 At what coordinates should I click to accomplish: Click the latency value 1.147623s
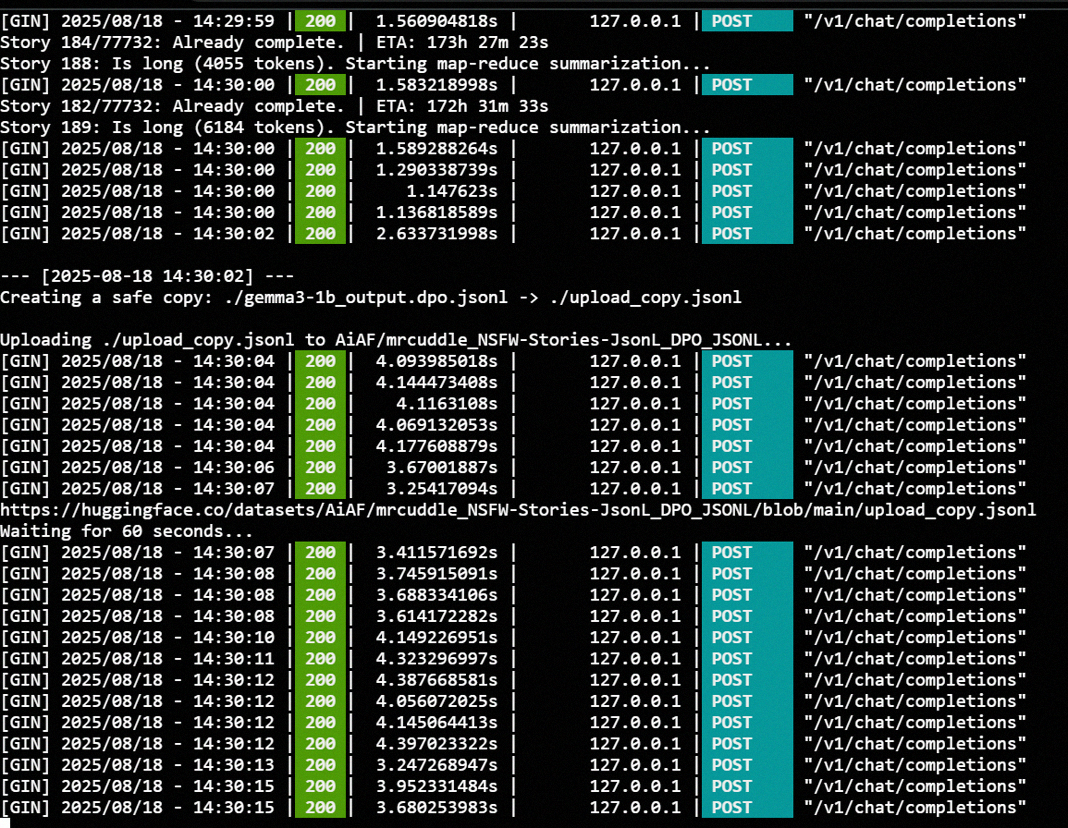tap(452, 191)
